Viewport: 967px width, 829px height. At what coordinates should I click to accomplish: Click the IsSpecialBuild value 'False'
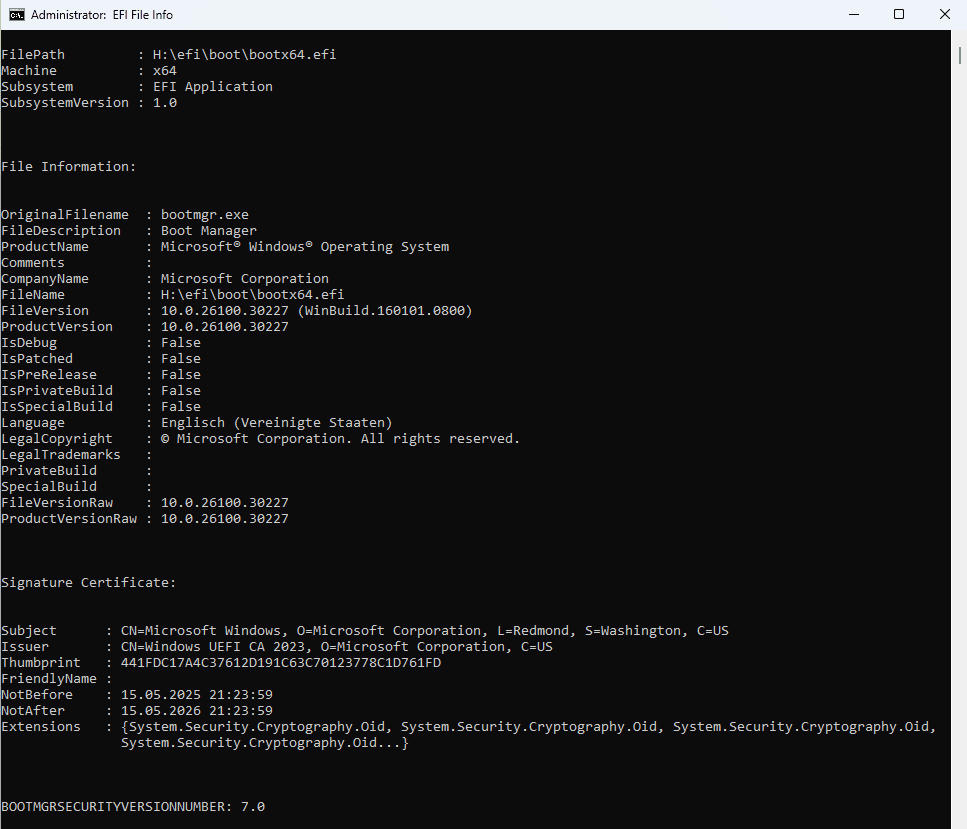coord(181,406)
